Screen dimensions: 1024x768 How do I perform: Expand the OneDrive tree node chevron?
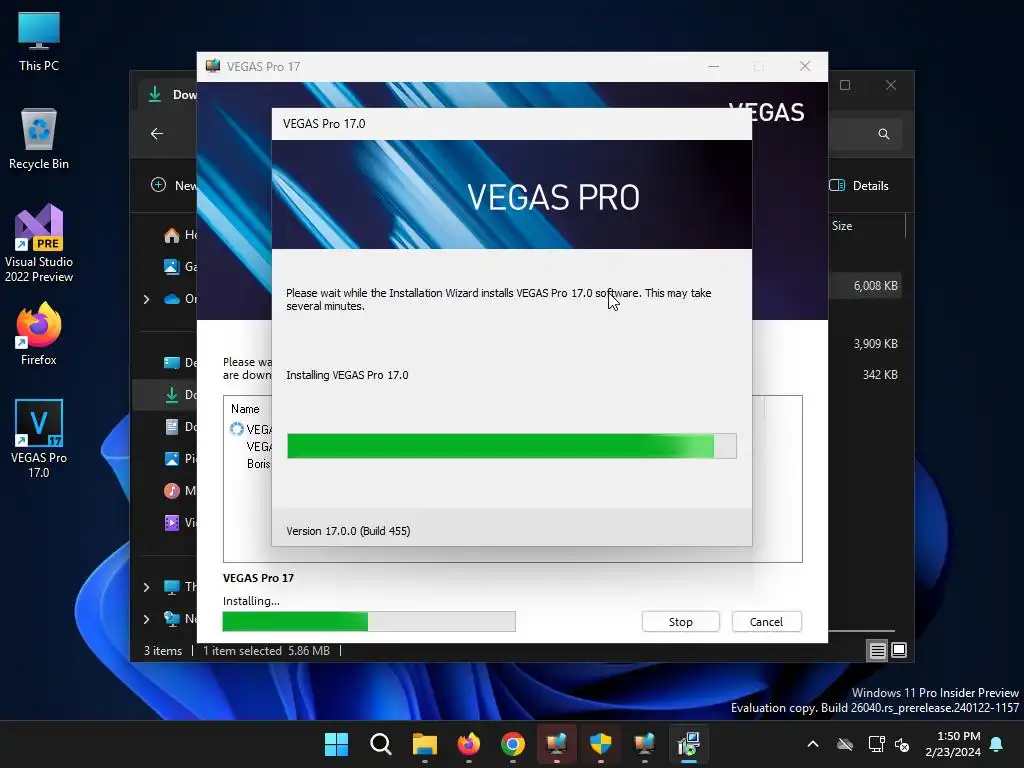point(146,299)
